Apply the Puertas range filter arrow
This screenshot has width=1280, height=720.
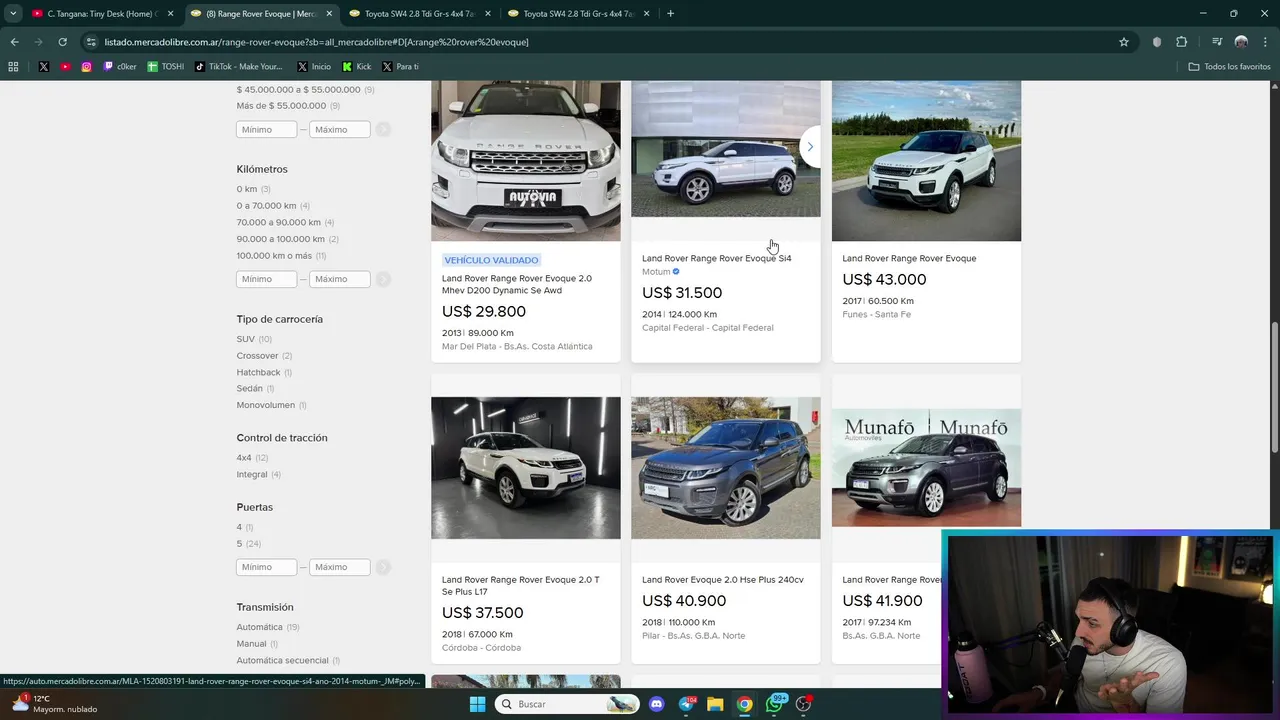click(x=383, y=567)
